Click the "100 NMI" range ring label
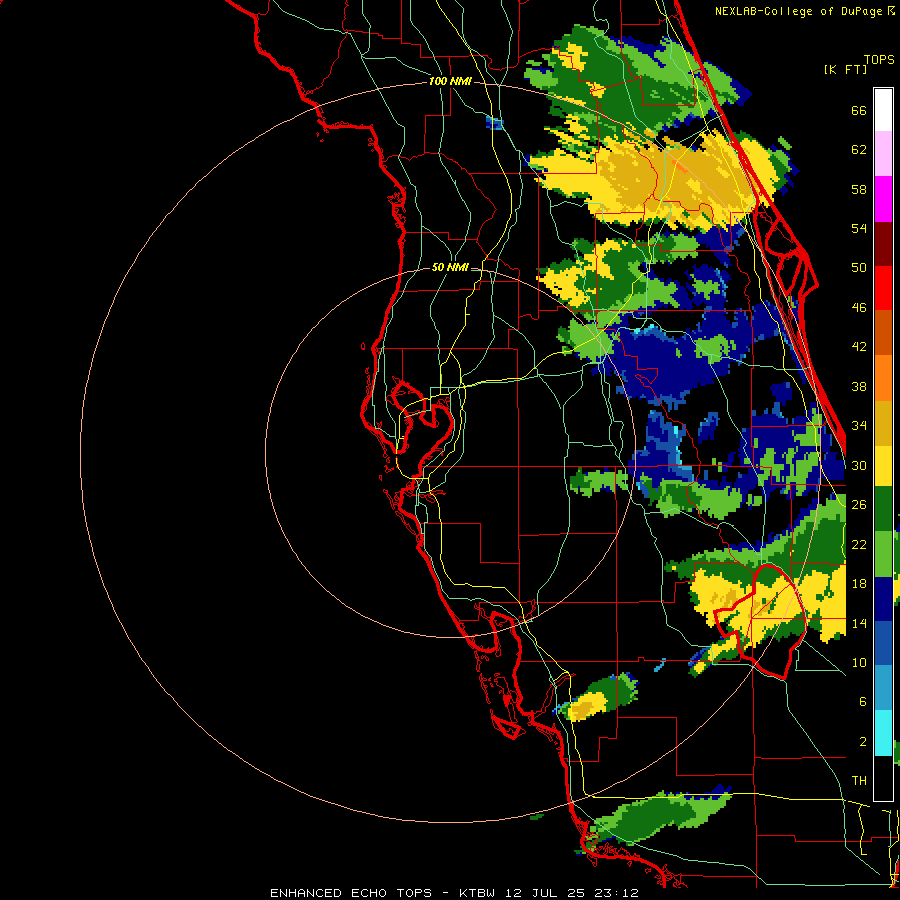The height and width of the screenshot is (900, 900). coord(450,82)
